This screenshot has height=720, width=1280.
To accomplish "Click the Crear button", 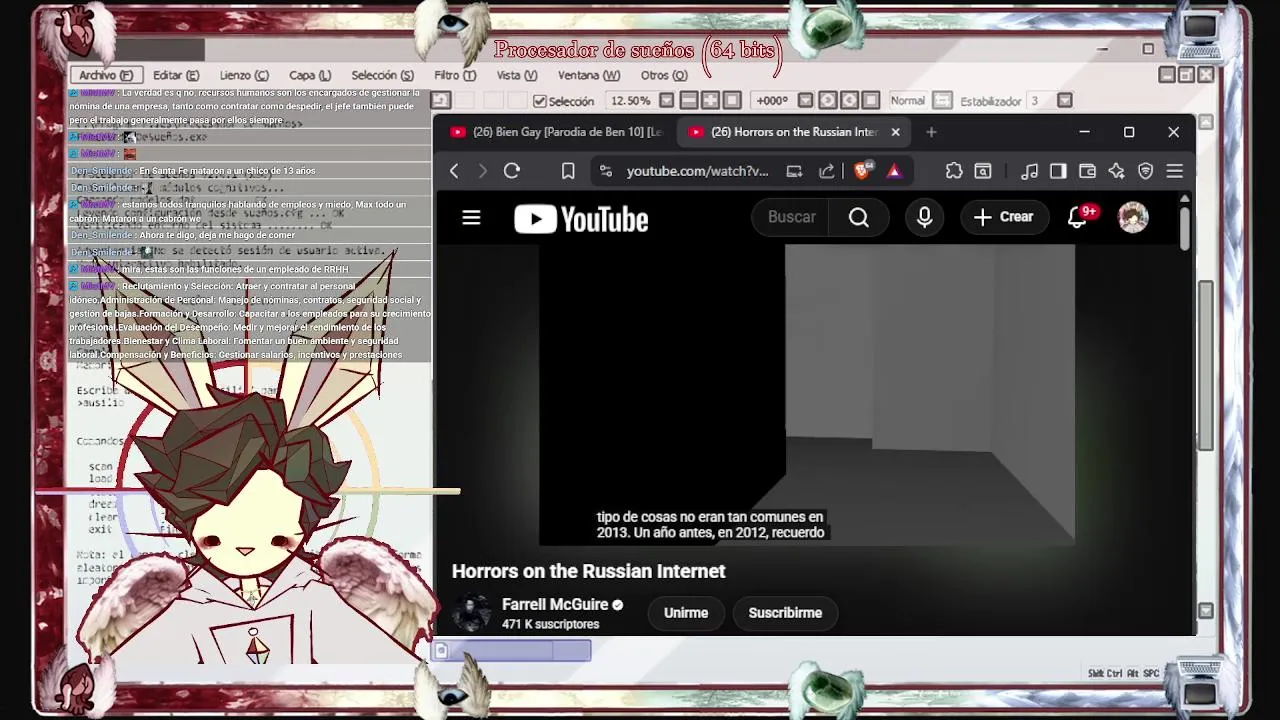I will [1003, 217].
